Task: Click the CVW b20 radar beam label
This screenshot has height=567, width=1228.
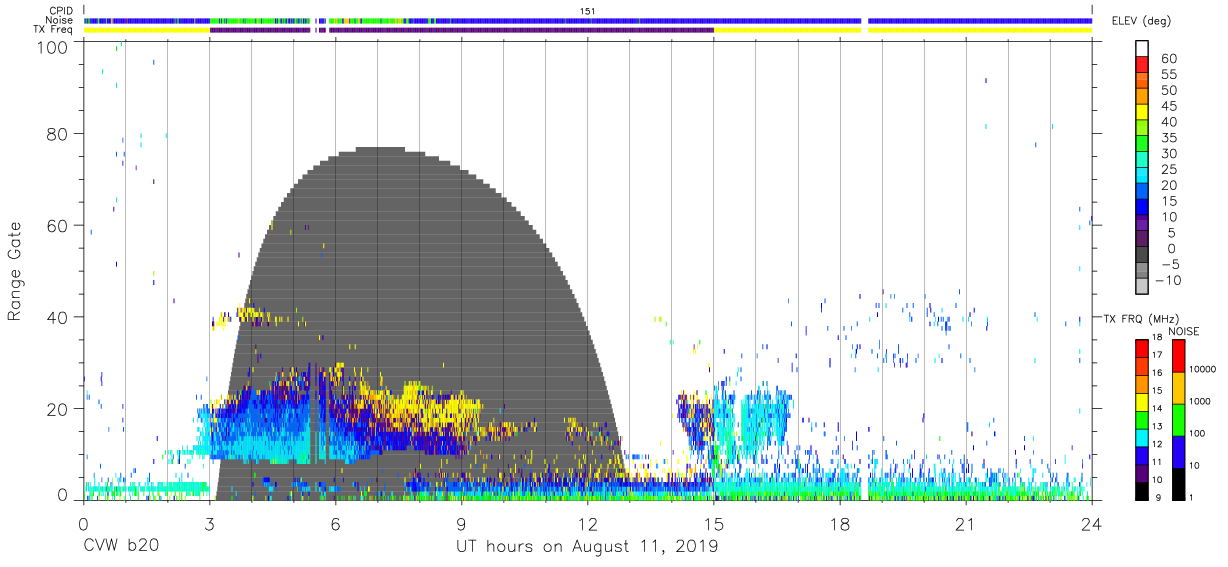Action: click(120, 547)
